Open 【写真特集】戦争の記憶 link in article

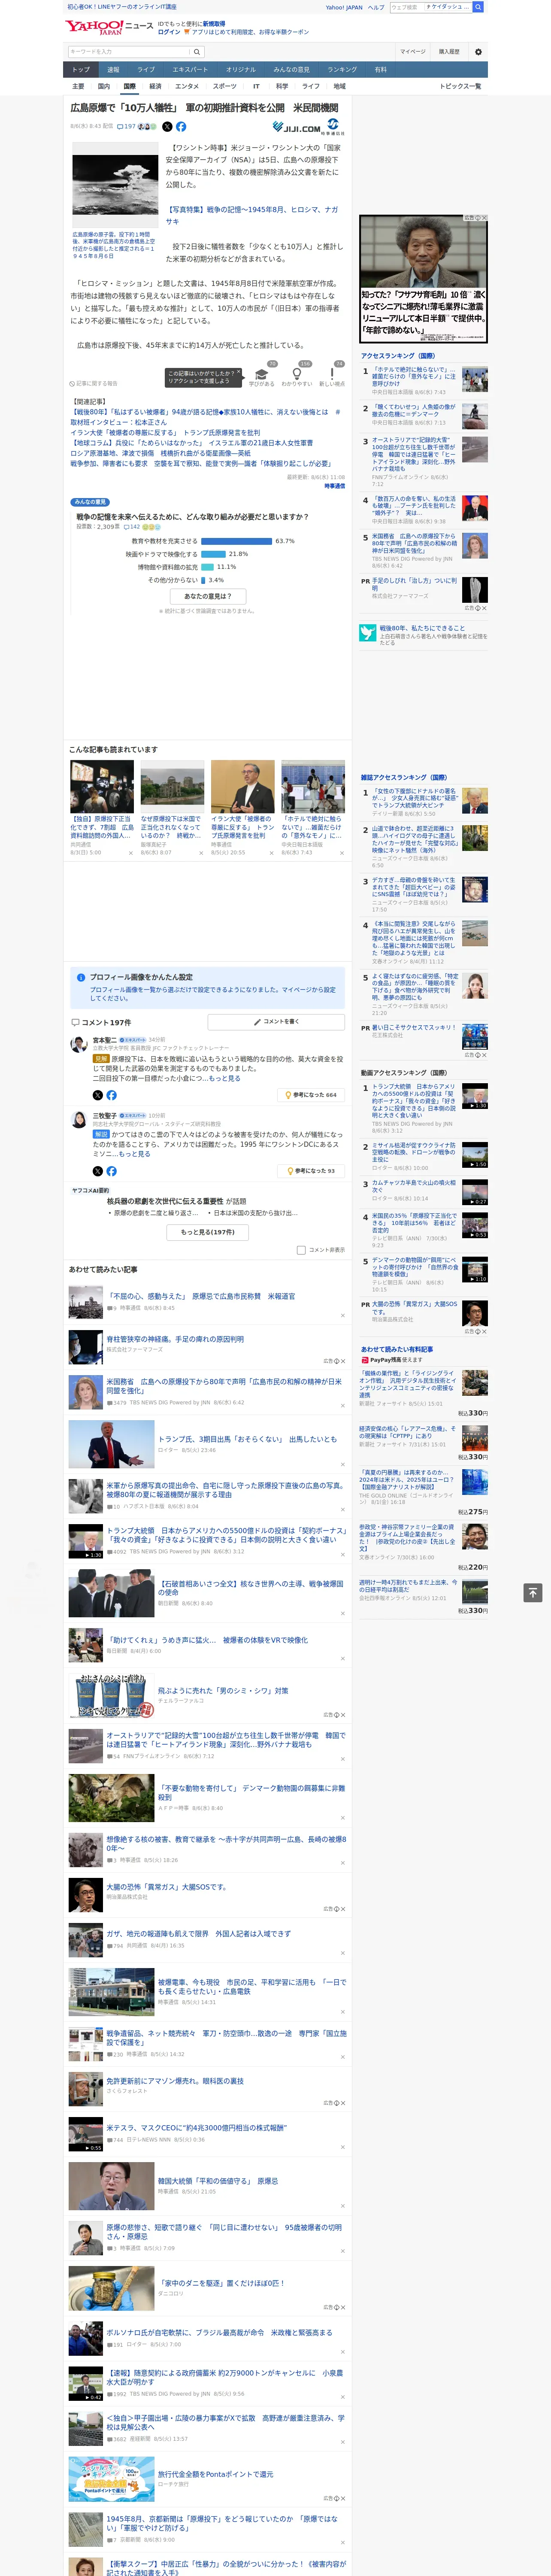[252, 216]
